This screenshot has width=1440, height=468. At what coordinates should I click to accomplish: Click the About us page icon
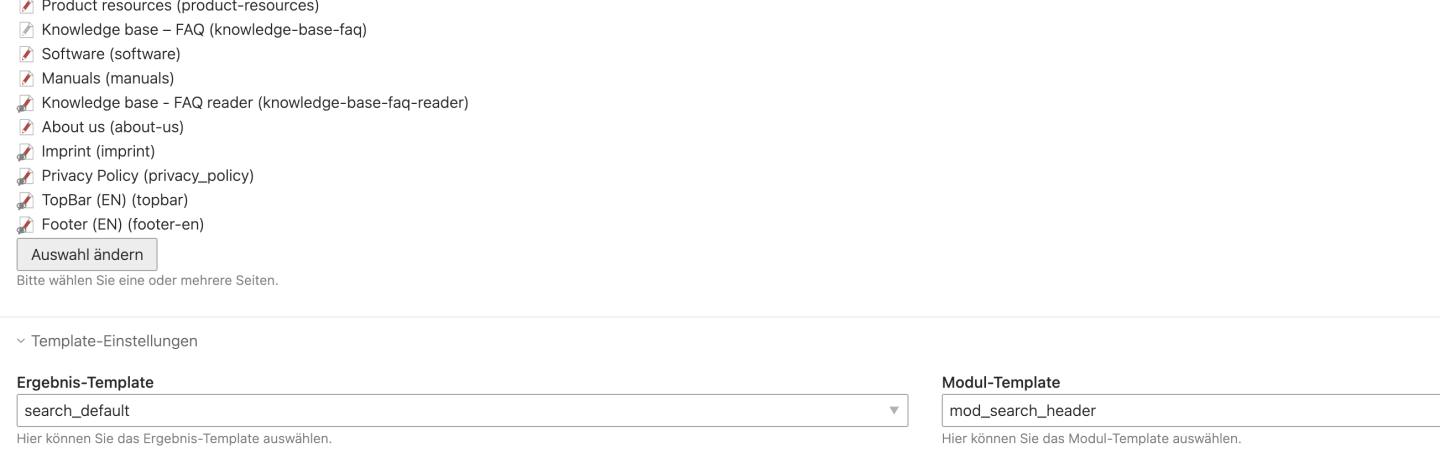tap(26, 127)
